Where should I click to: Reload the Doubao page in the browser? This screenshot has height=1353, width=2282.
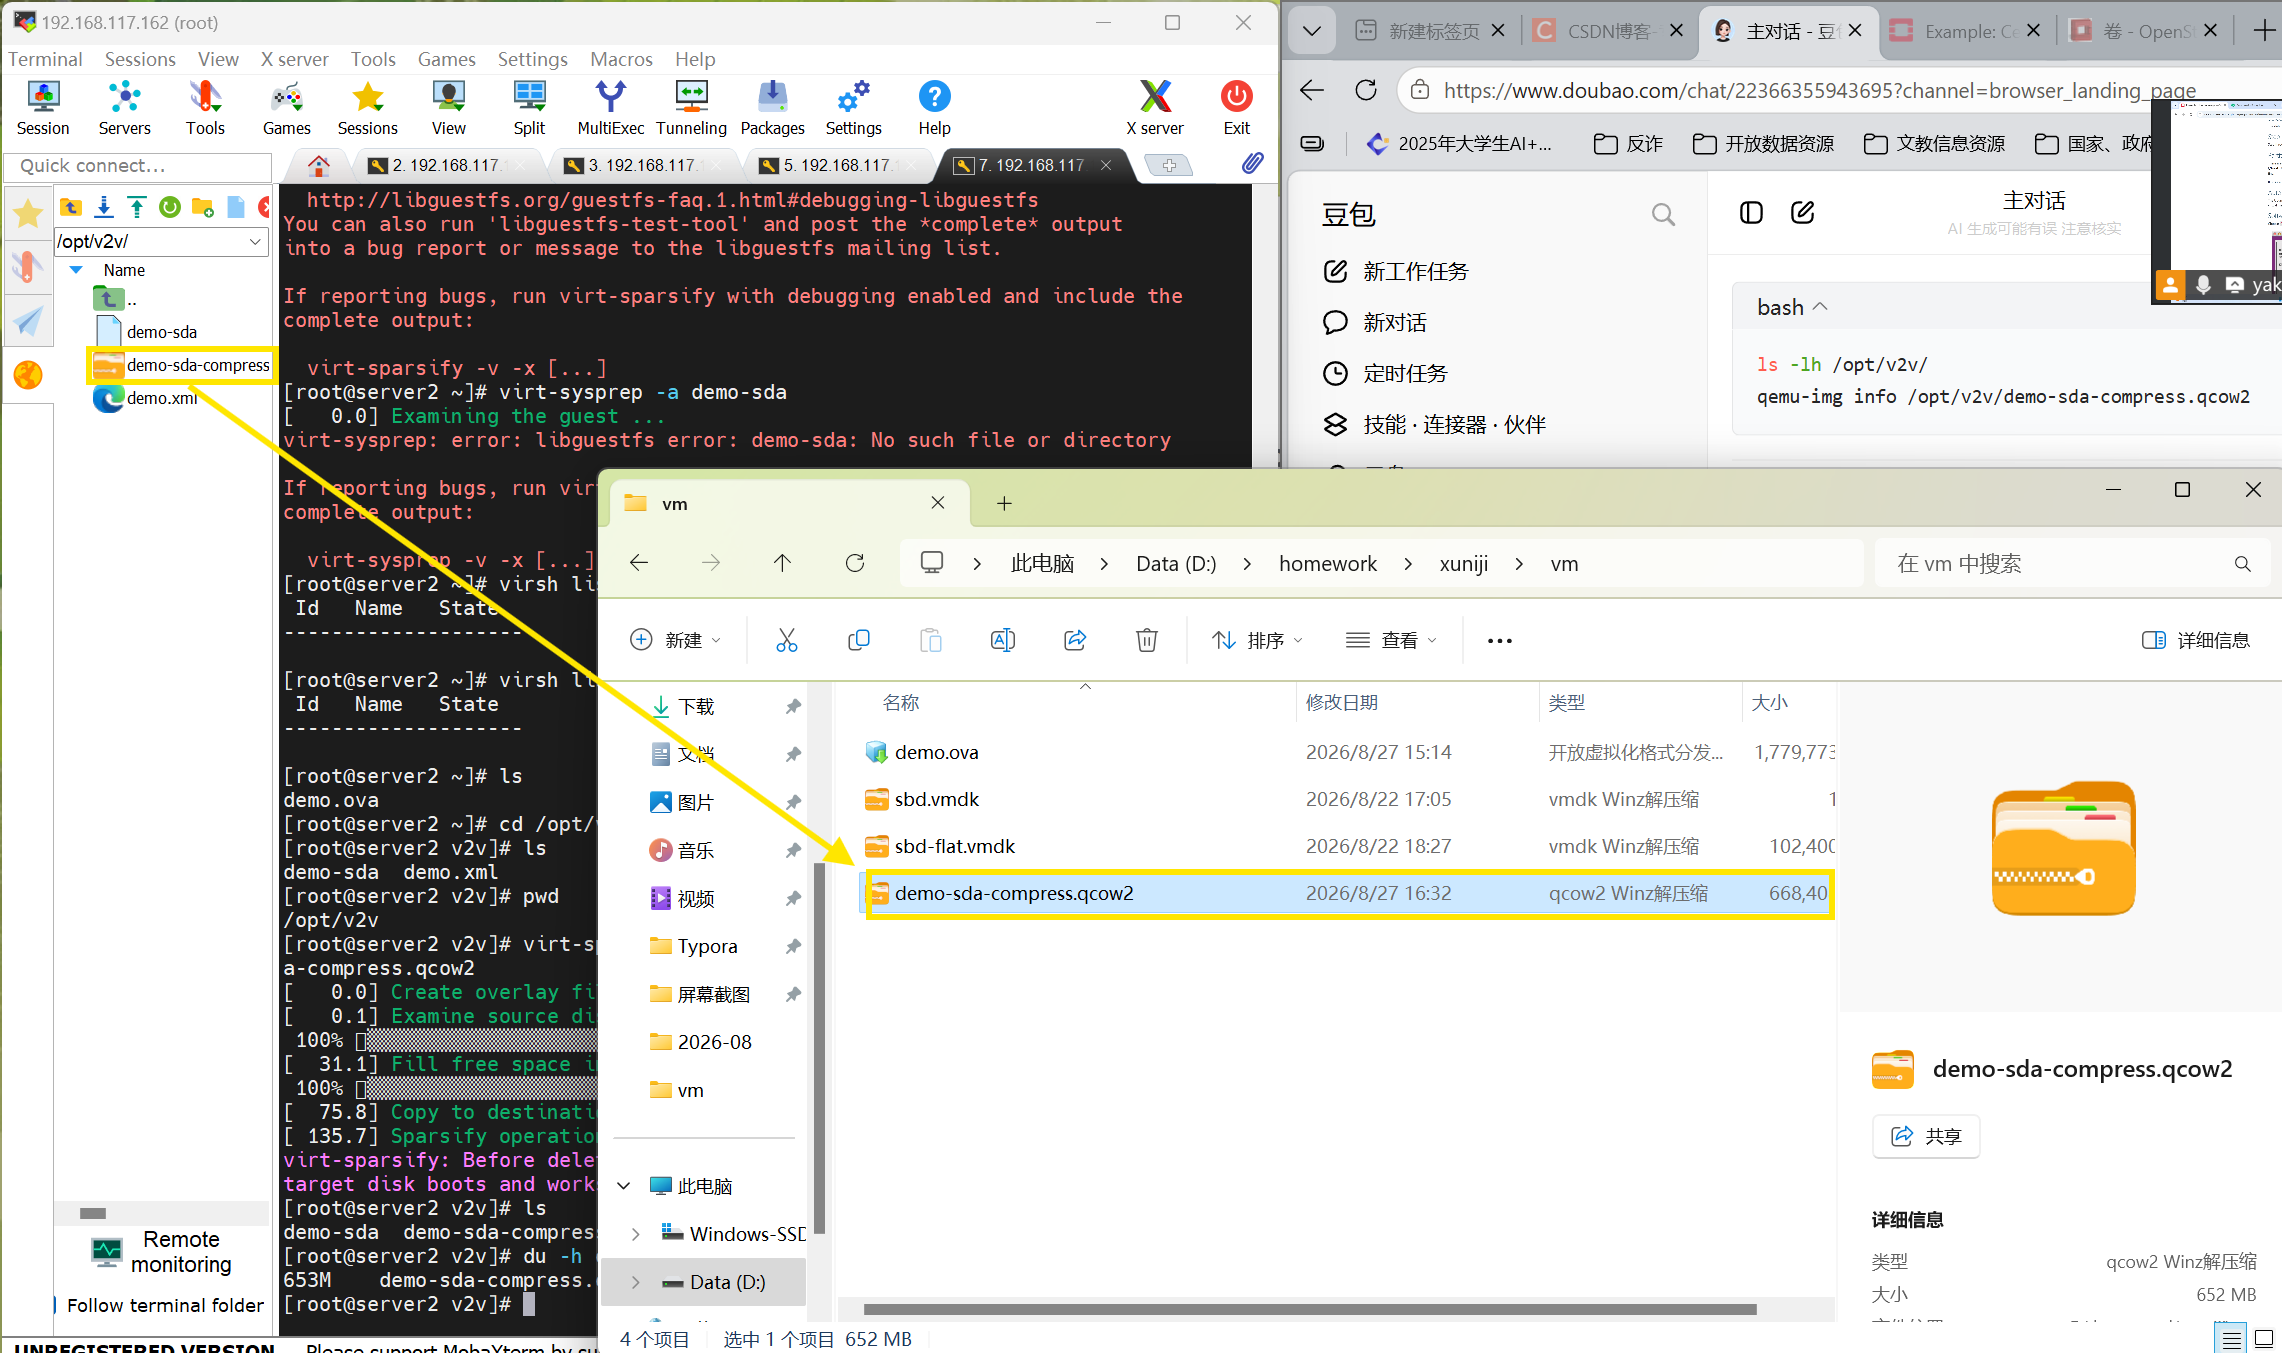[x=1365, y=90]
